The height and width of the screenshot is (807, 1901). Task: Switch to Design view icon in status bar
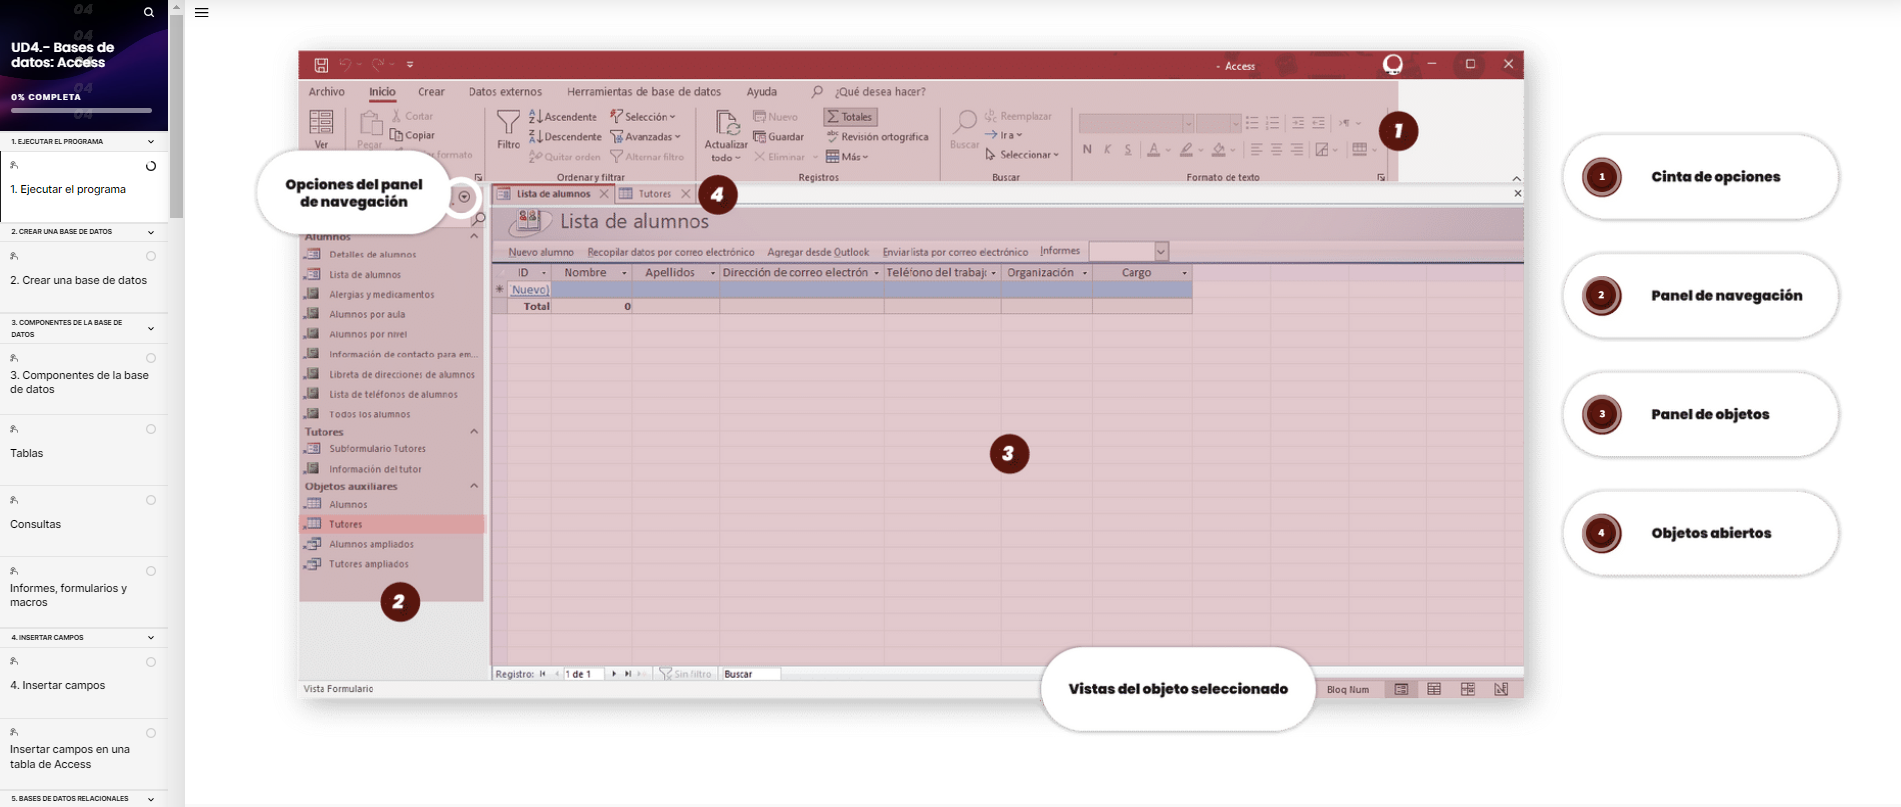point(1501,689)
